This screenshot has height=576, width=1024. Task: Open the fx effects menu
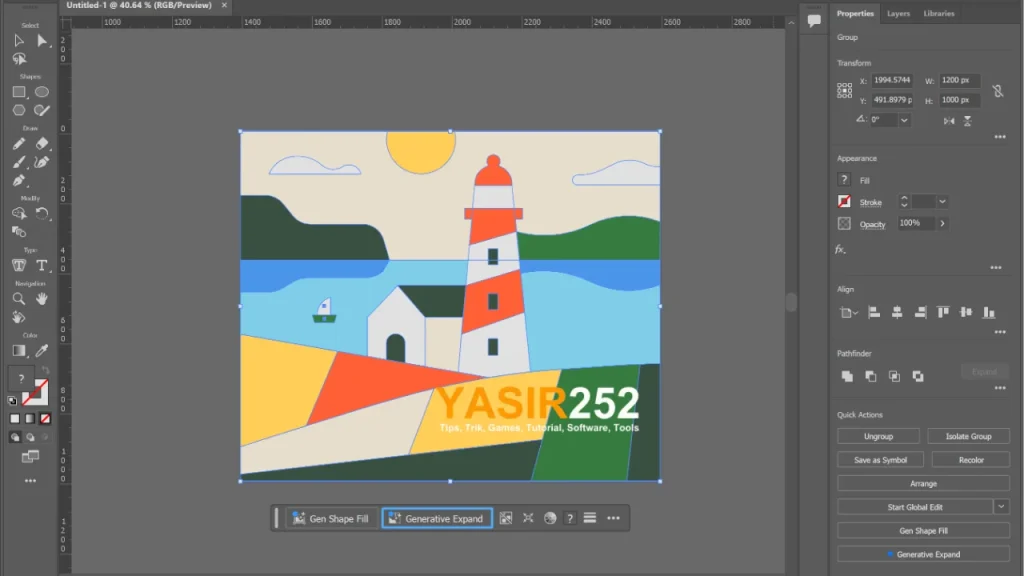840,249
